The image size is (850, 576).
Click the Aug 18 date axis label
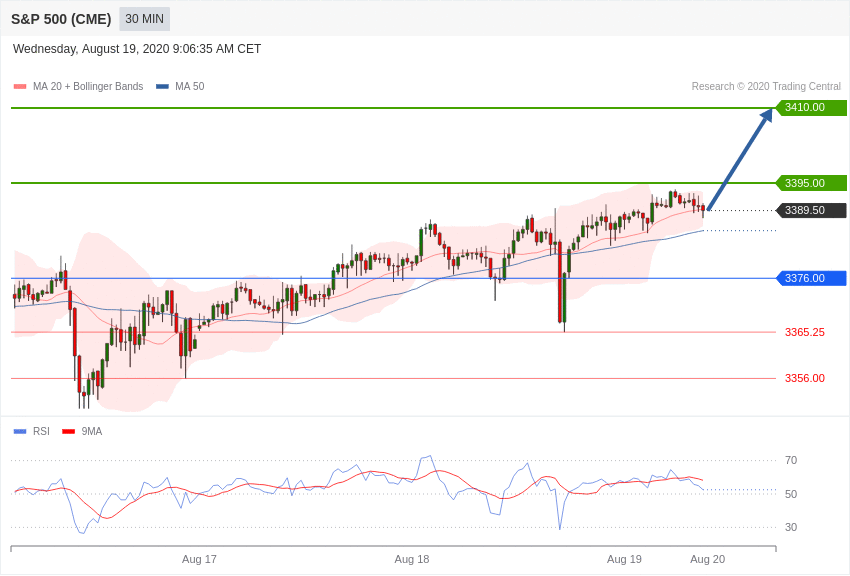pos(411,559)
